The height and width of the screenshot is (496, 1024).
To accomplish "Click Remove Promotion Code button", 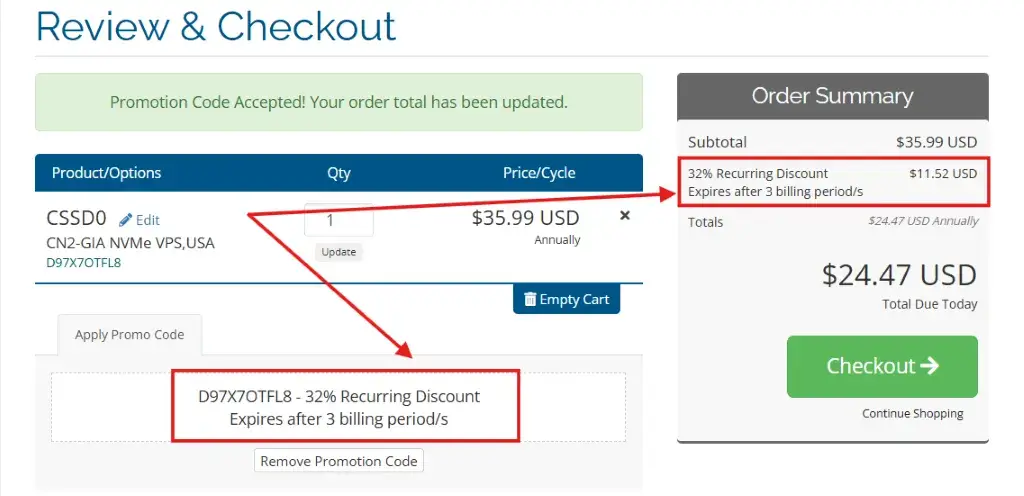I will point(339,461).
